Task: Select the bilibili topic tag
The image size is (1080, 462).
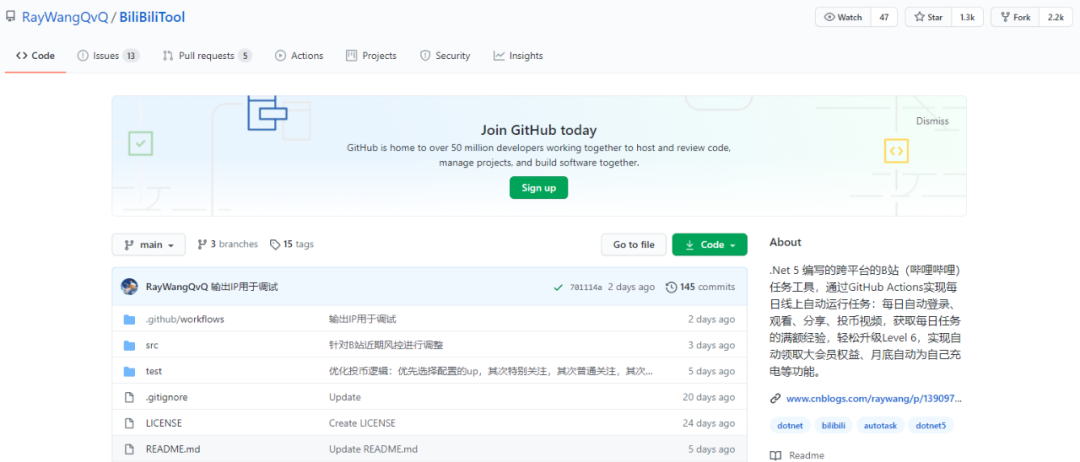Action: click(x=833, y=426)
